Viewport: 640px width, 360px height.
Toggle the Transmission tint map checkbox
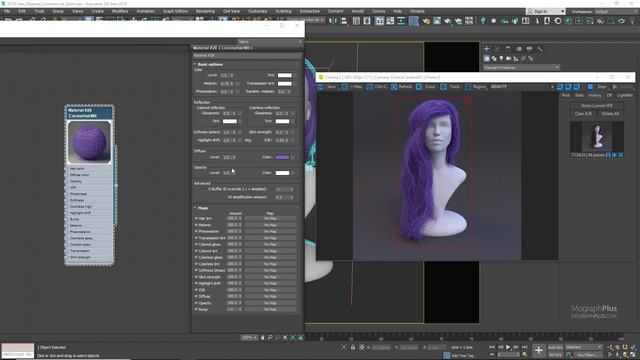(196, 238)
